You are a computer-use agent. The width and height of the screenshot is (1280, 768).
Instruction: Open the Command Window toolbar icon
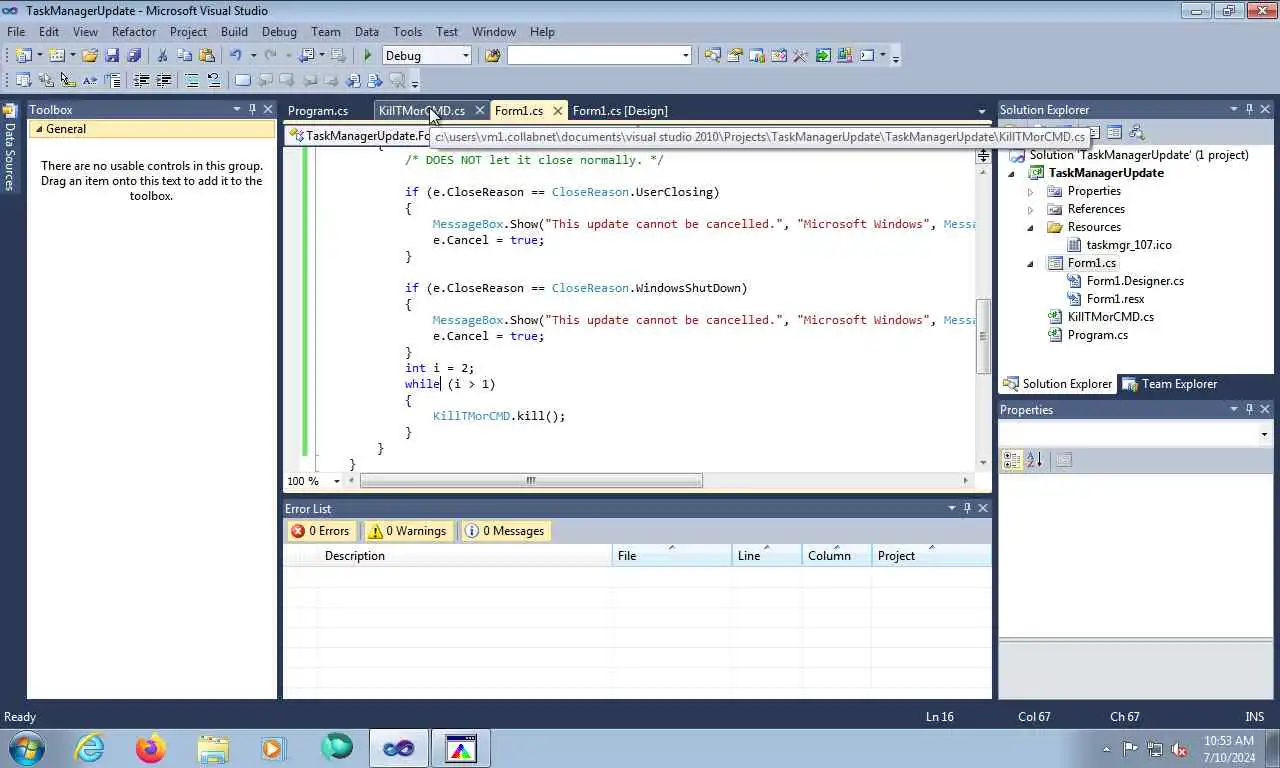[866, 56]
